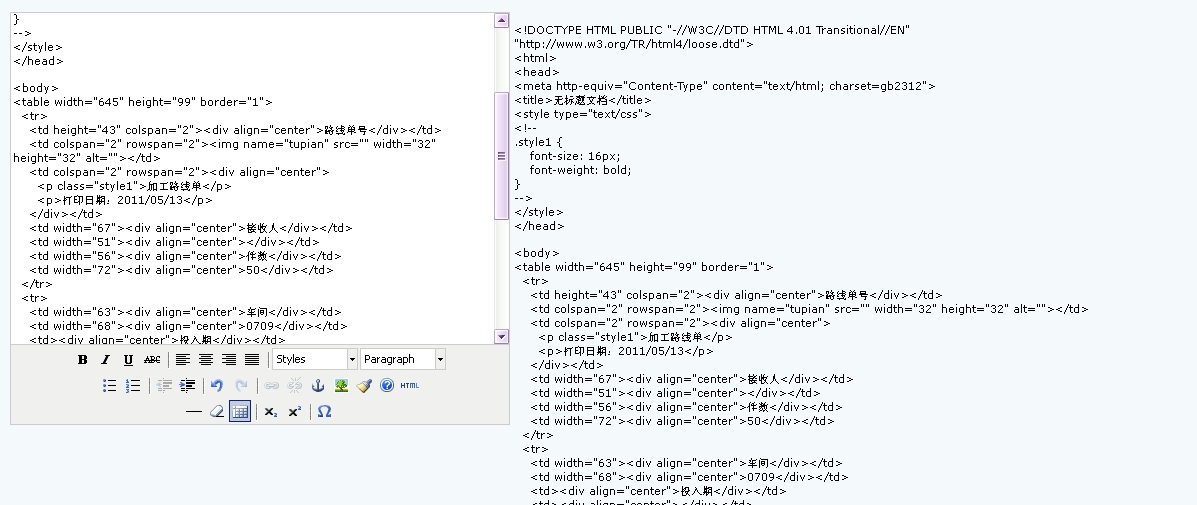The image size is (1197, 505).
Task: Open the Paragraph format dropdown
Action: 397,360
